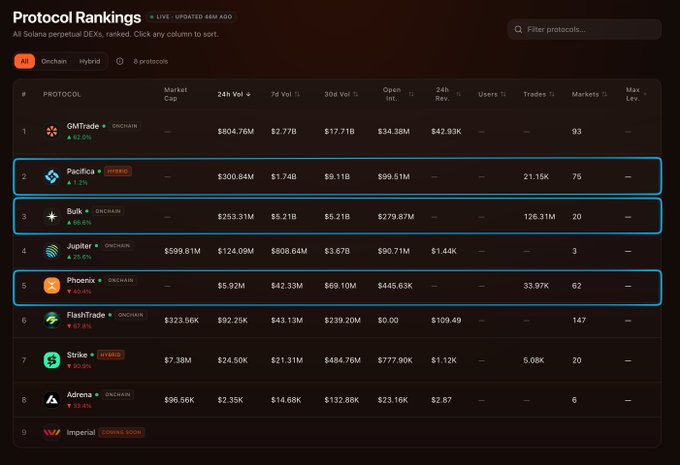Click the Pacifica protocol logo icon
Screen dimensions: 680x465
point(52,176)
